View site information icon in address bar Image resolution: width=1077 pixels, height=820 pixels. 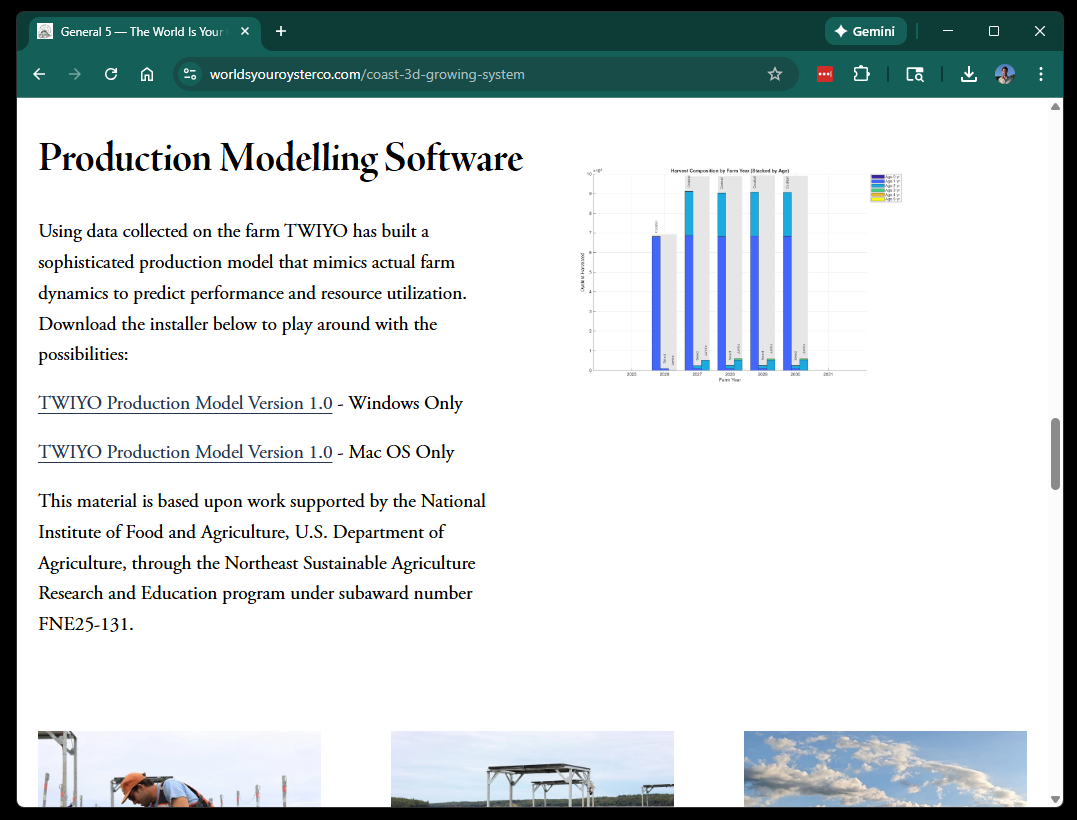coord(191,74)
